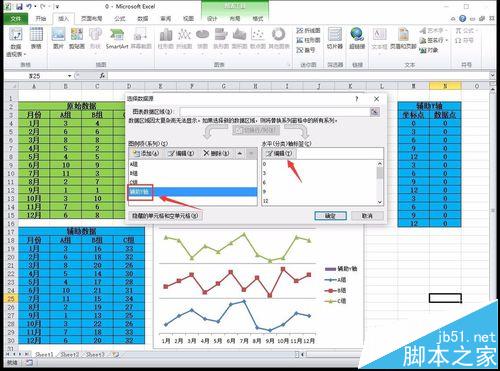Click 隐藏的单元格和空单元格 button
The image size is (500, 371).
pos(165,216)
